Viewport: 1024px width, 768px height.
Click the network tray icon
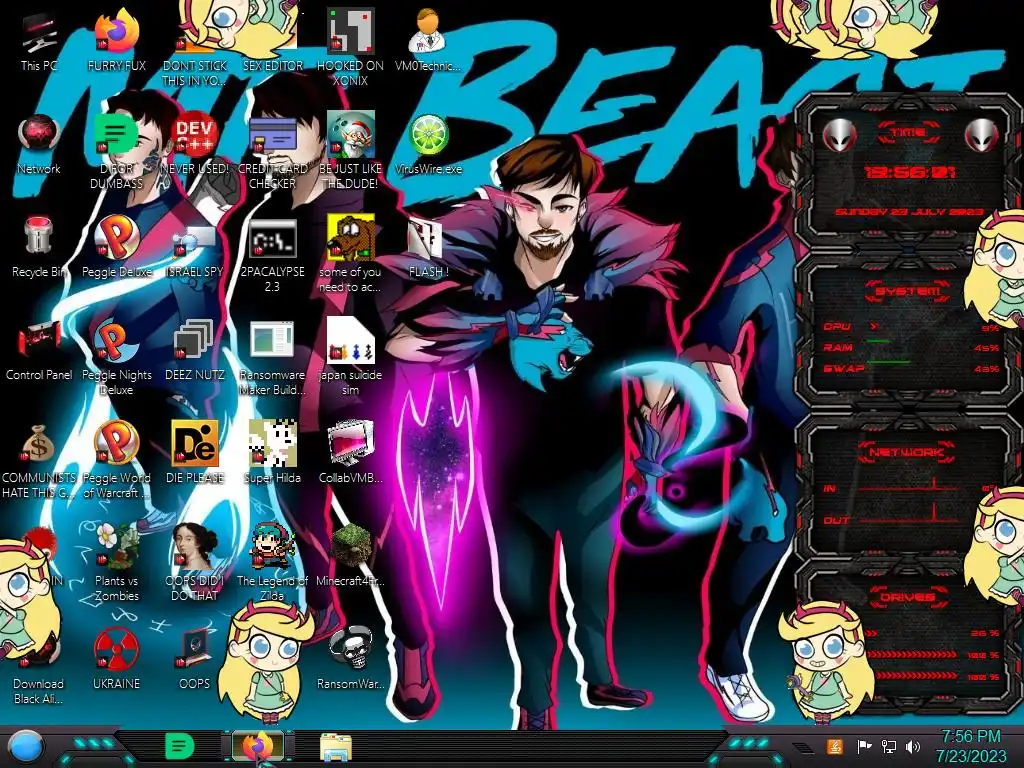[889, 746]
